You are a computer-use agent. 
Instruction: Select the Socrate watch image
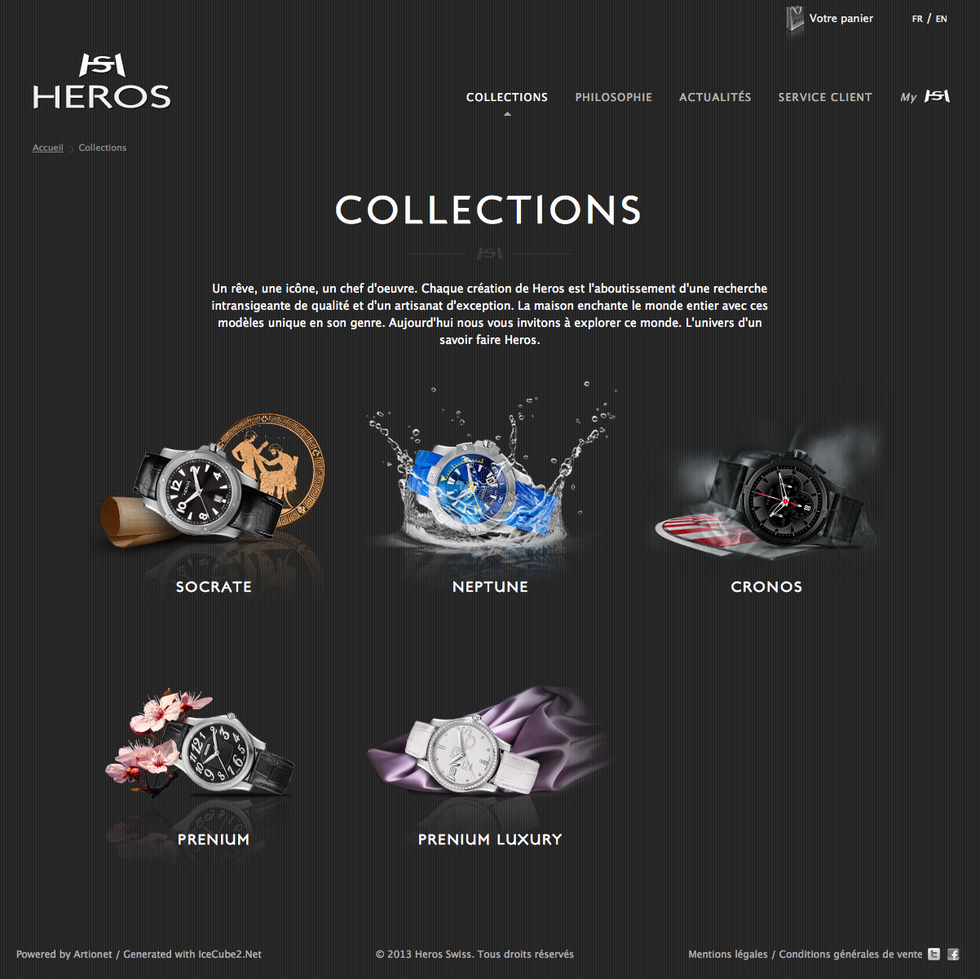point(212,483)
